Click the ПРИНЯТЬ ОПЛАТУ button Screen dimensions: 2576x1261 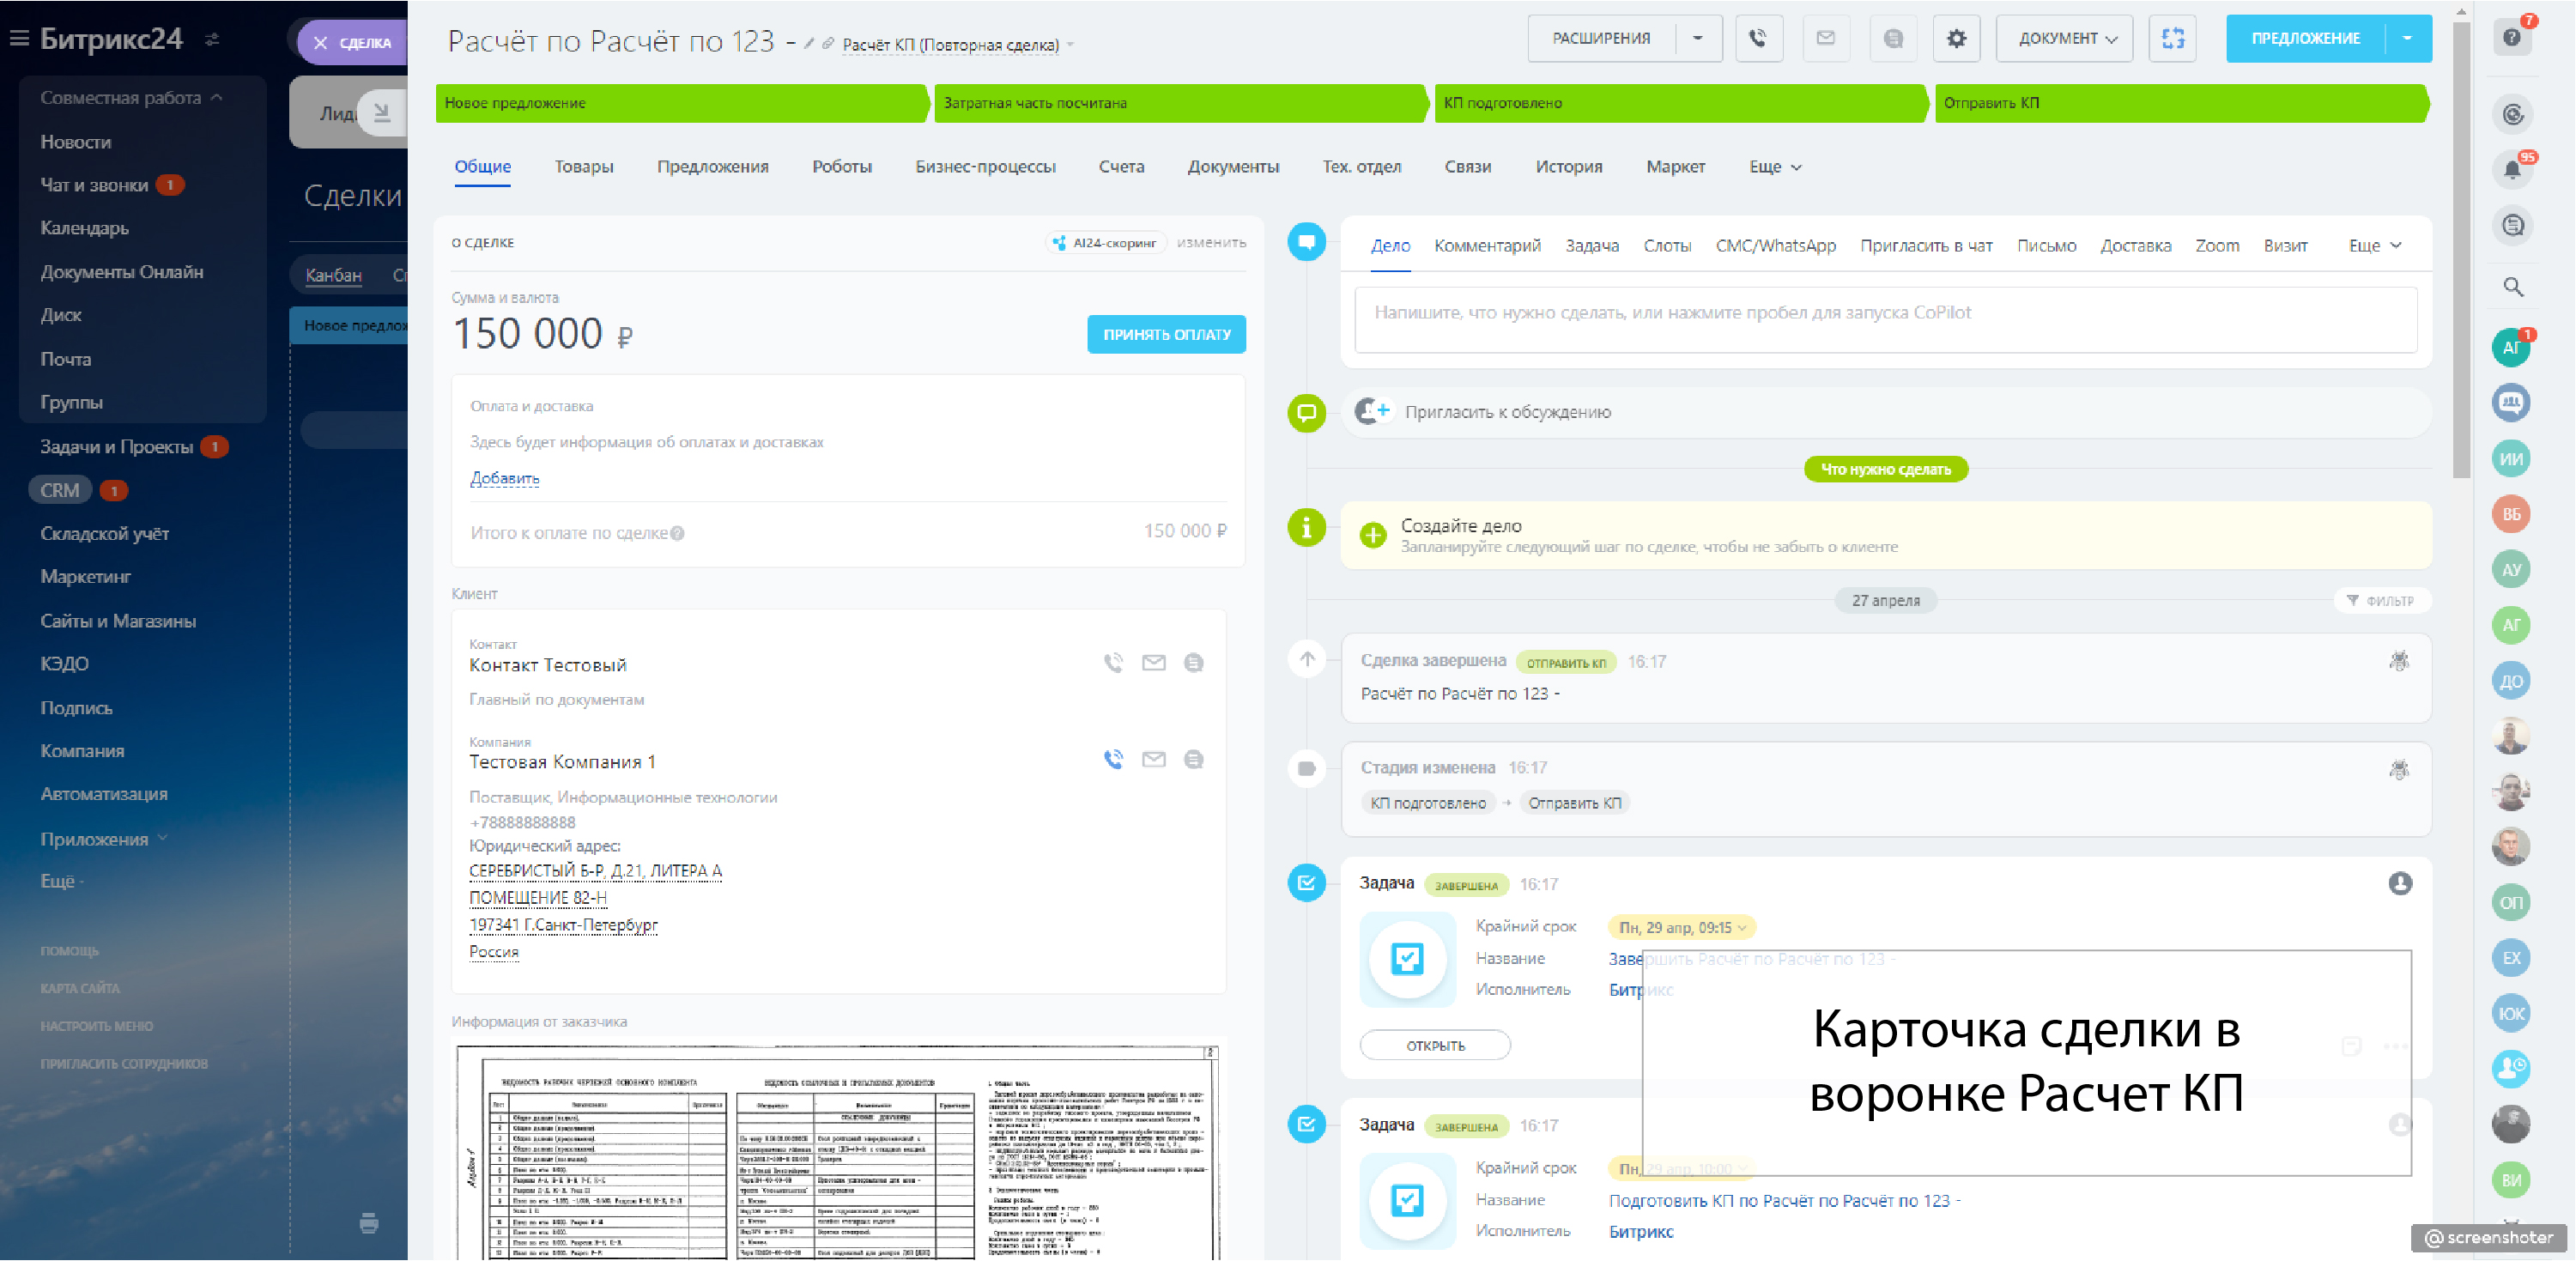pos(1166,334)
